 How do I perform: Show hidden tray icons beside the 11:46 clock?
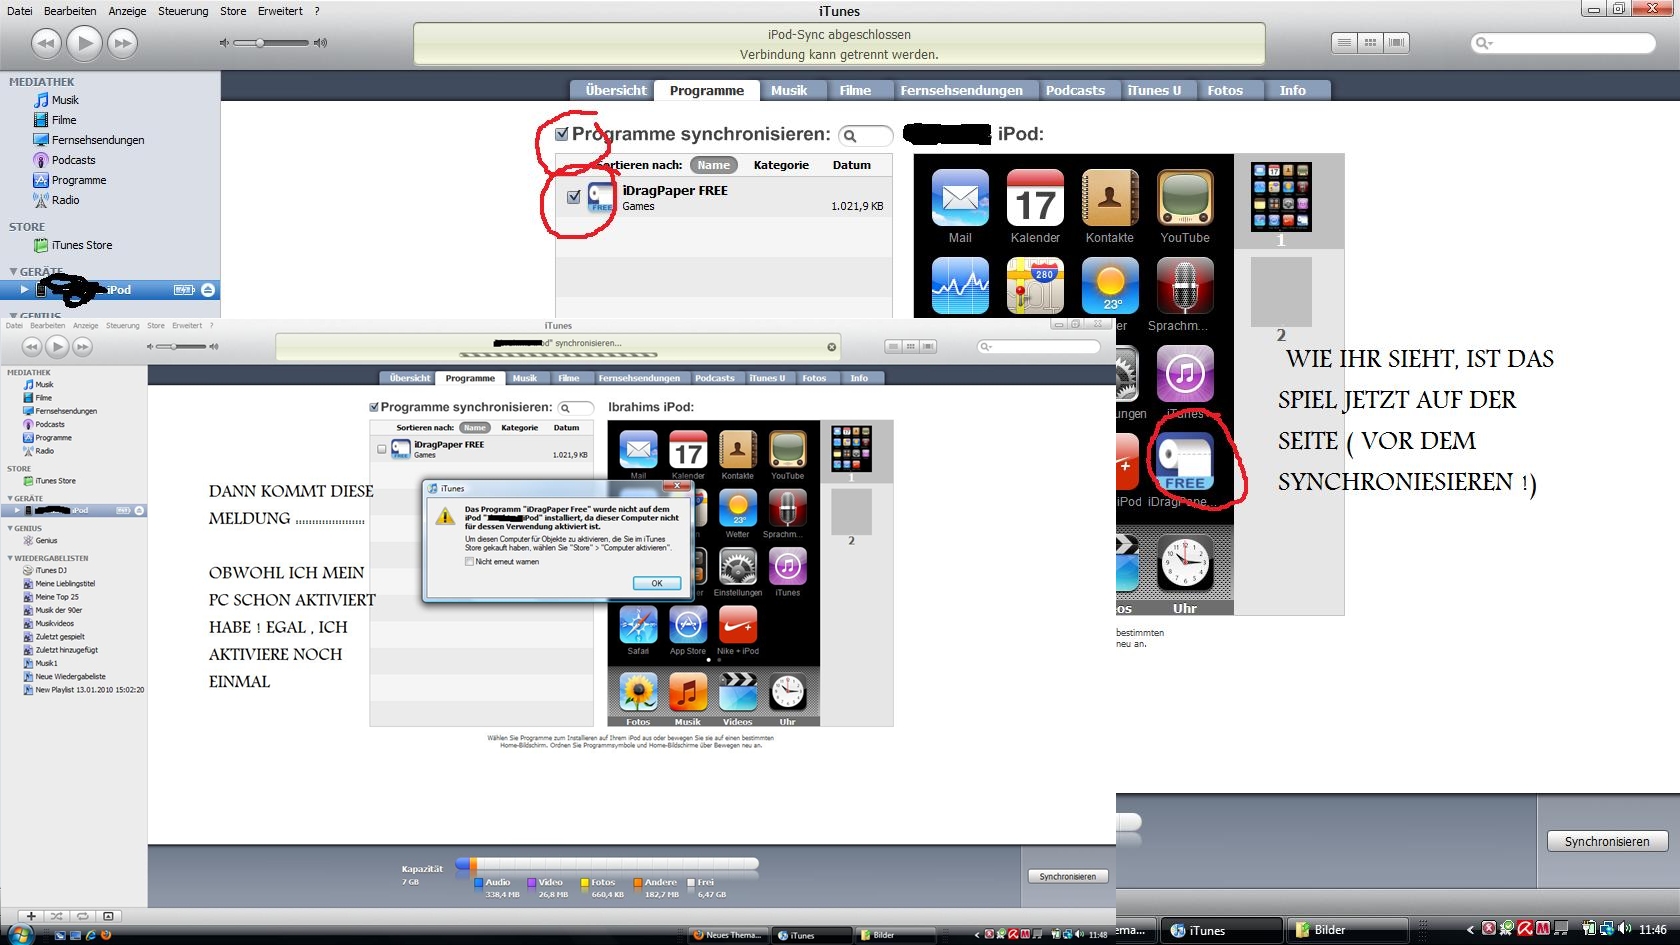tap(1470, 930)
